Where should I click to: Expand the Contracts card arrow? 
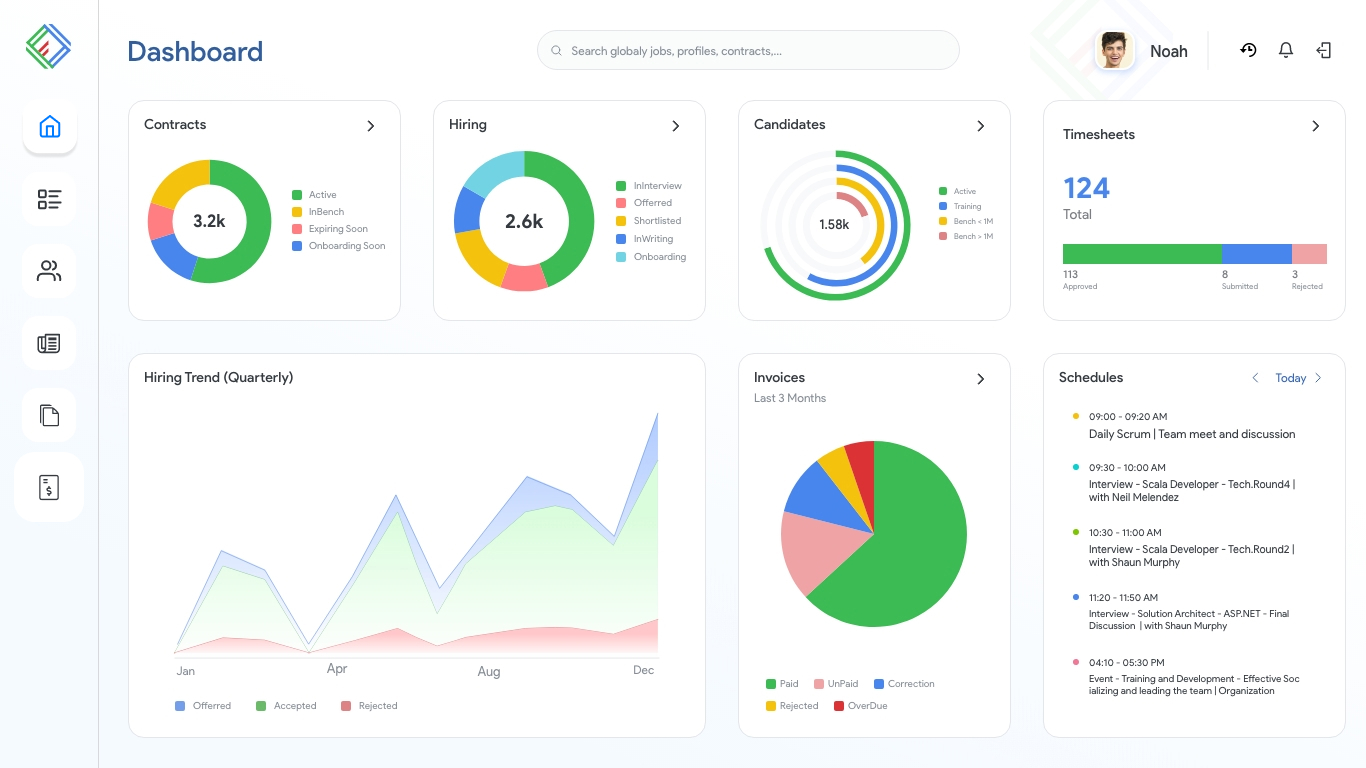[371, 126]
